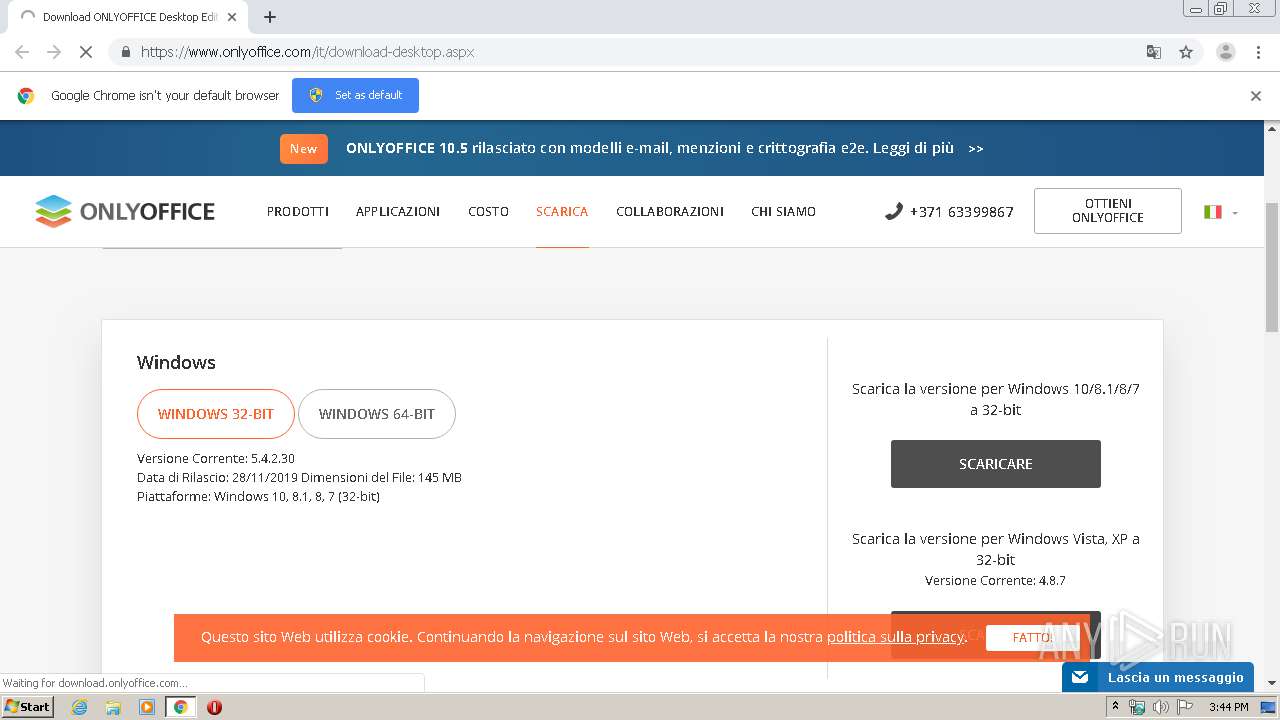This screenshot has width=1280, height=720.
Task: Click the Chrome logo in notification bar
Action: 26,96
